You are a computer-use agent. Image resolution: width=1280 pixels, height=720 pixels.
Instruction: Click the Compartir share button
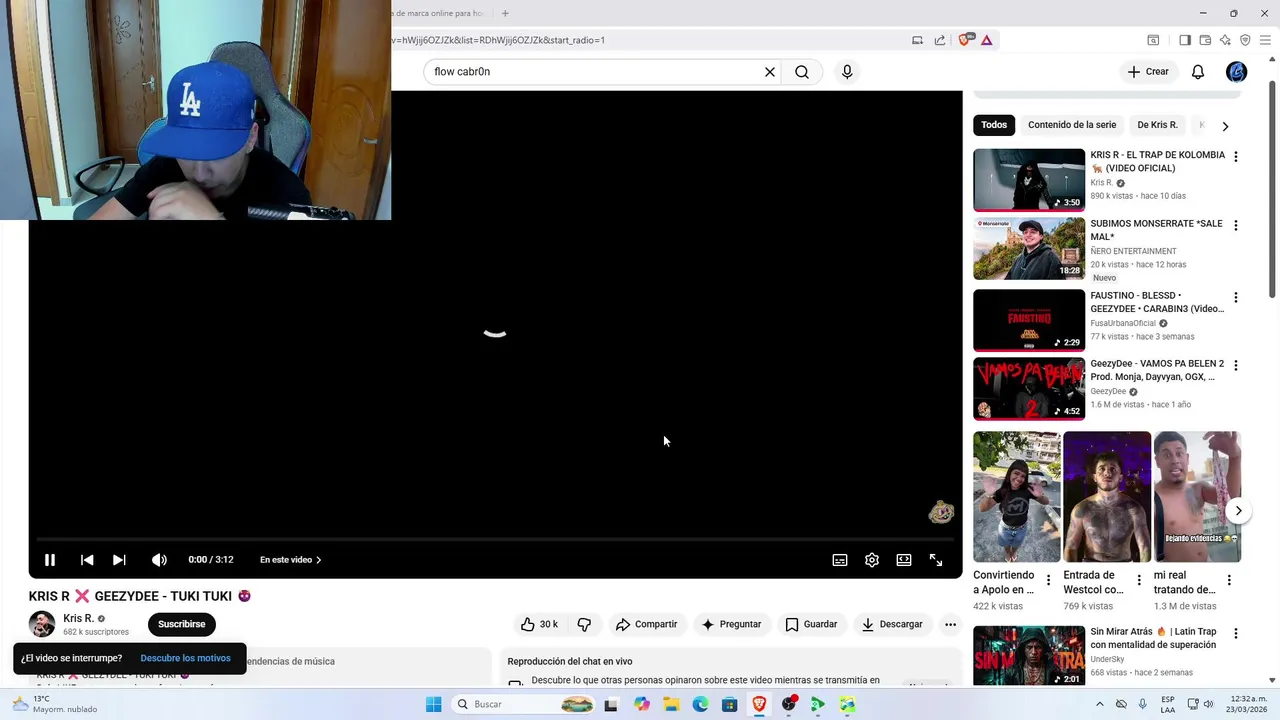(647, 624)
